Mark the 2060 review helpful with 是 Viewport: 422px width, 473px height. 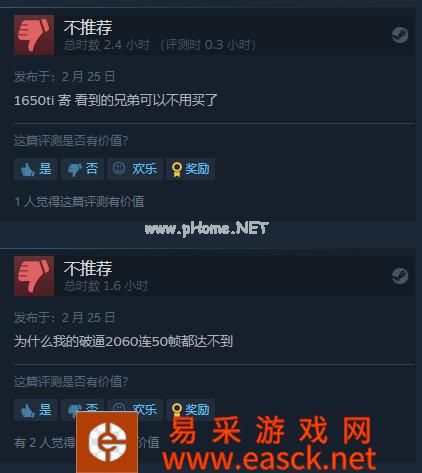click(36, 410)
